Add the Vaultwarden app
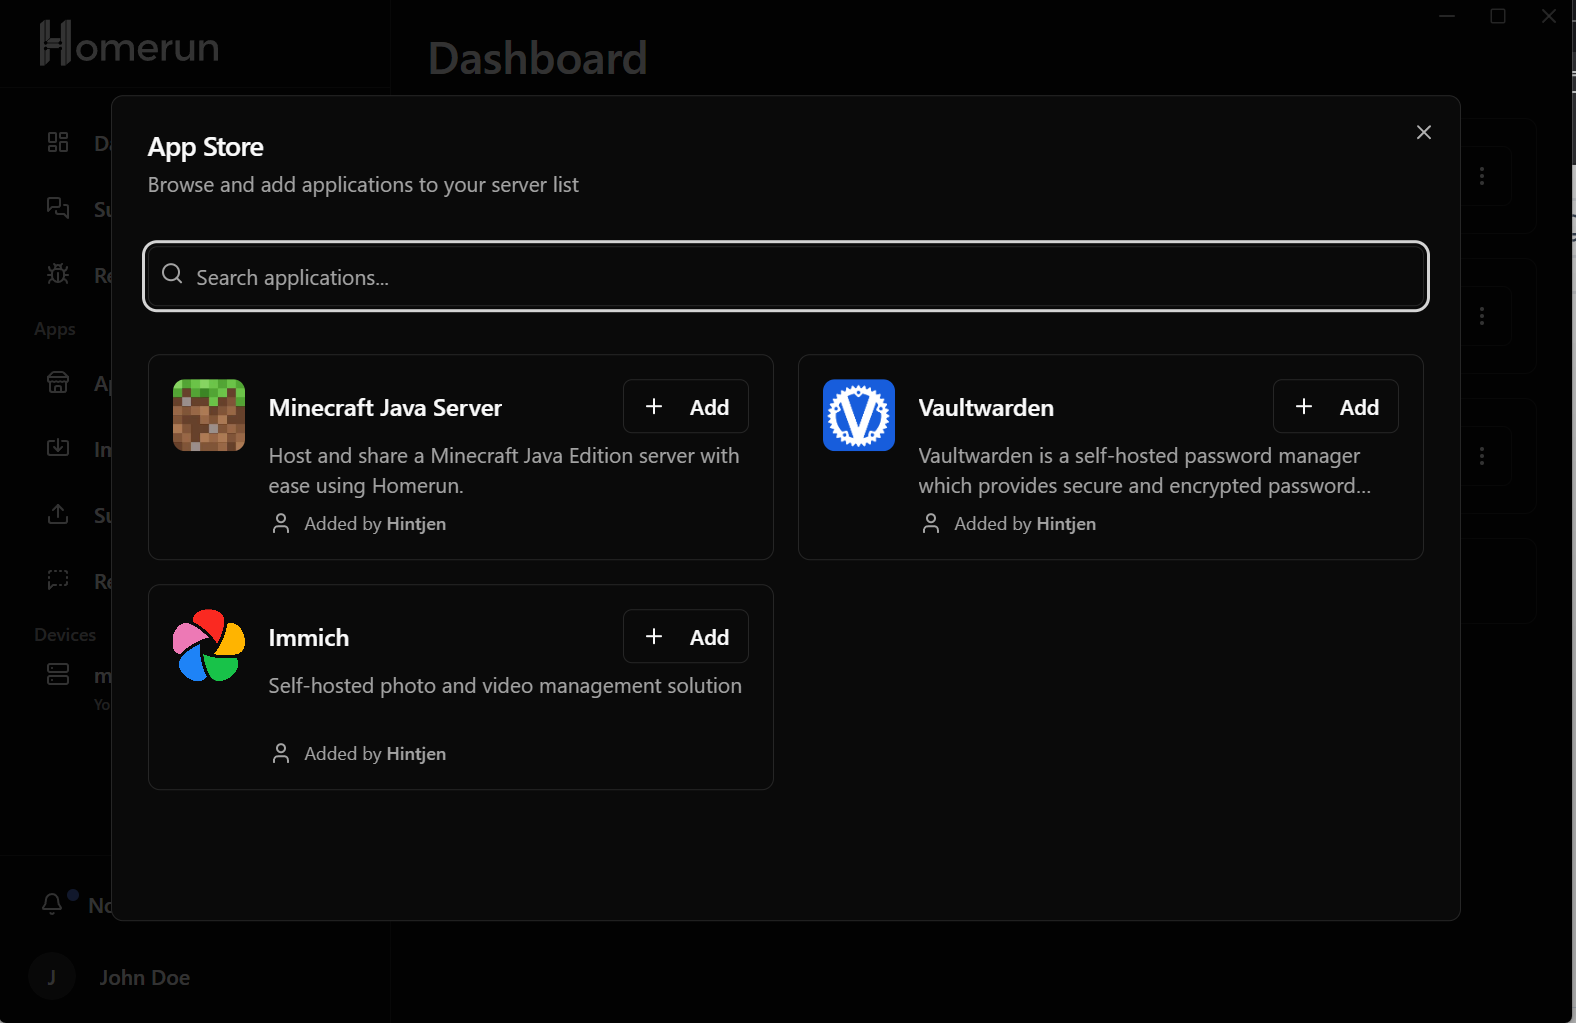The image size is (1576, 1023). (x=1336, y=407)
